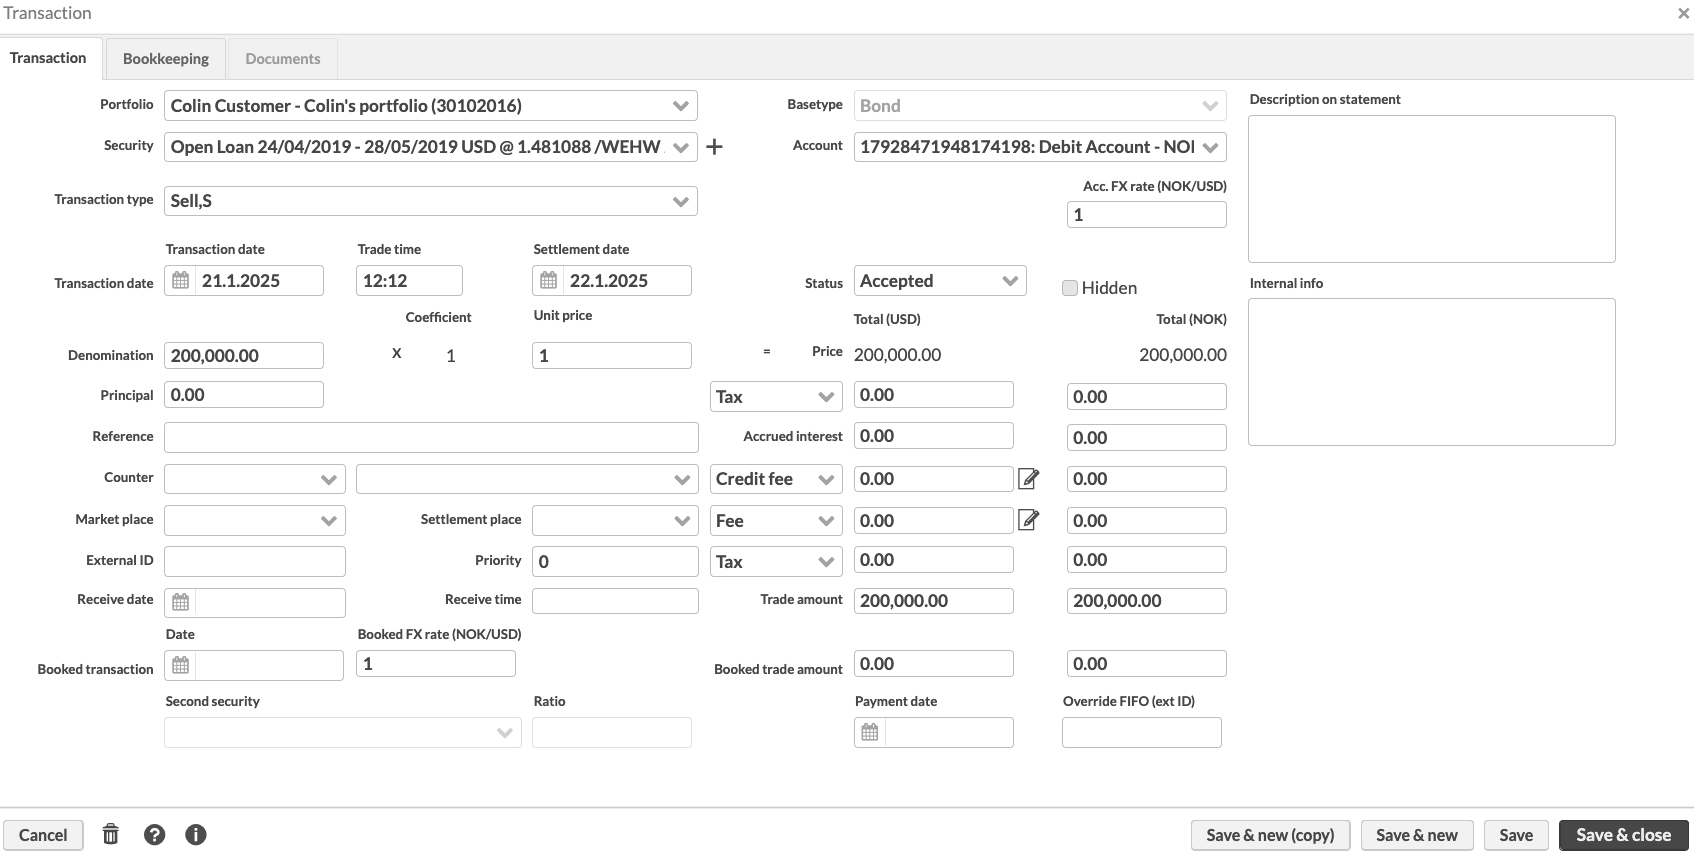
Task: Change the Transaction type Sell,S dropdown
Action: [x=431, y=201]
